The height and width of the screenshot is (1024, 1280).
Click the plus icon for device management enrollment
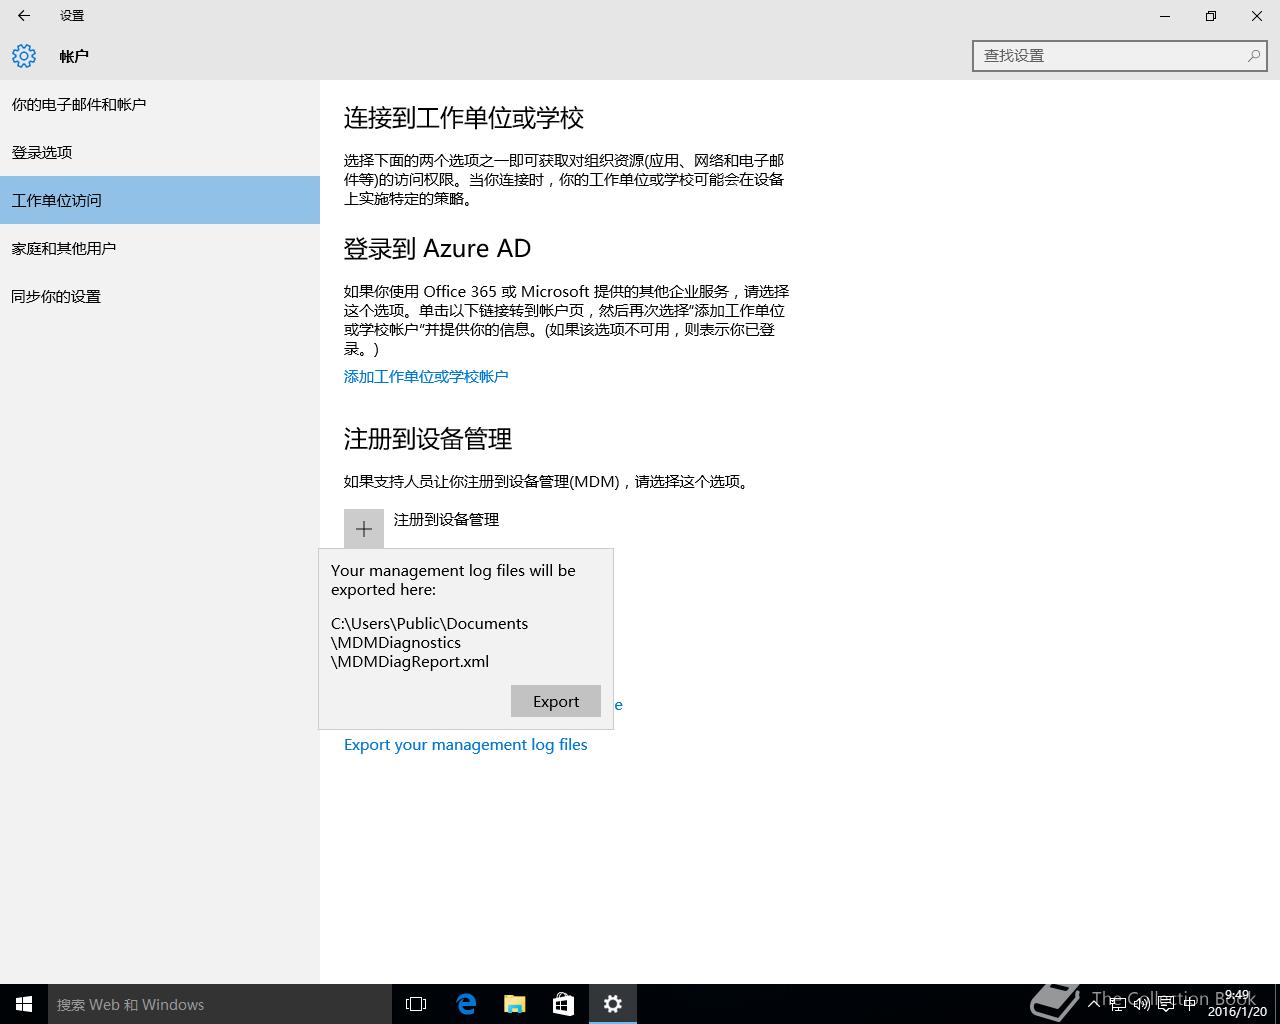tap(364, 529)
